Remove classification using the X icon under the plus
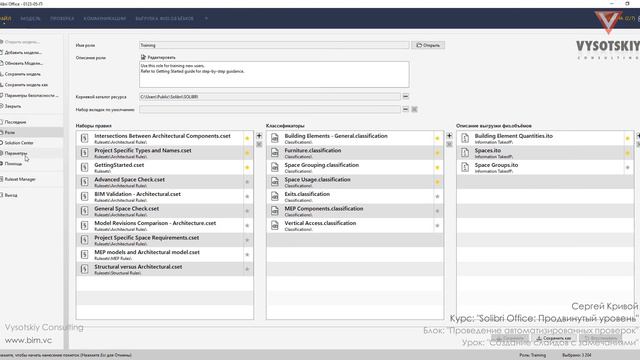 click(x=449, y=144)
